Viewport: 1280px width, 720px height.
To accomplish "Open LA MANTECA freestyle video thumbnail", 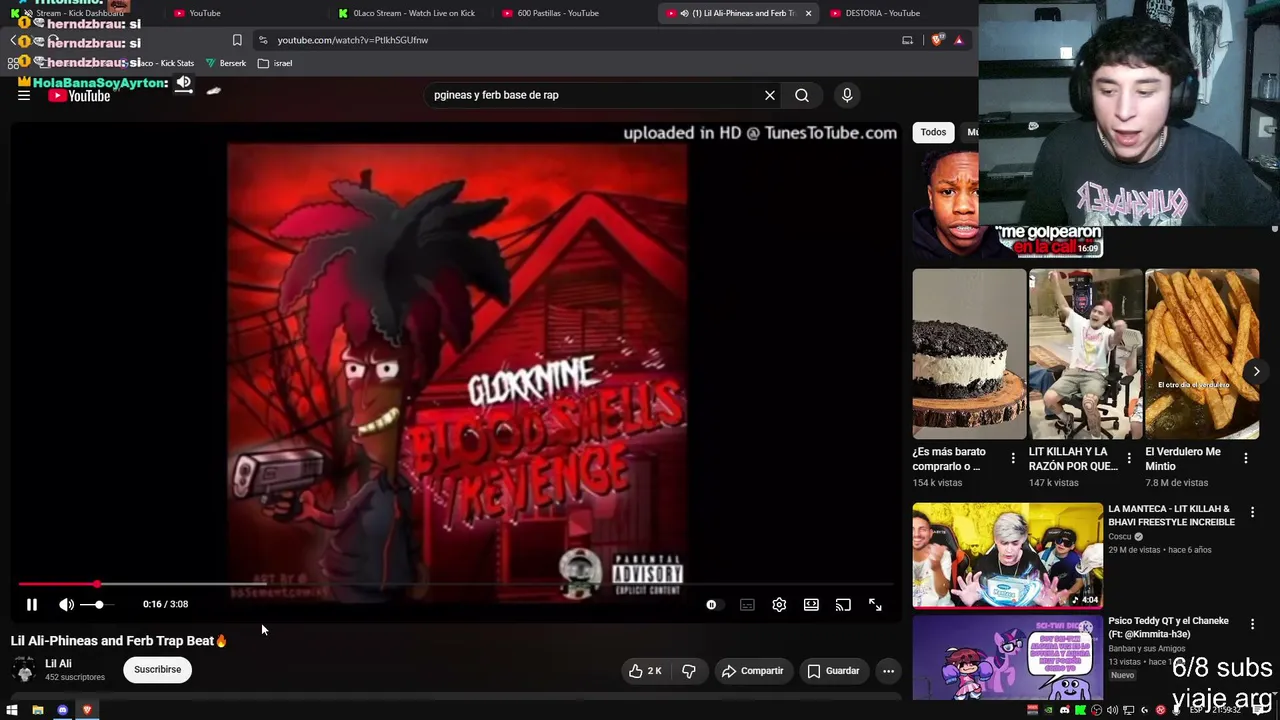I will [1007, 555].
